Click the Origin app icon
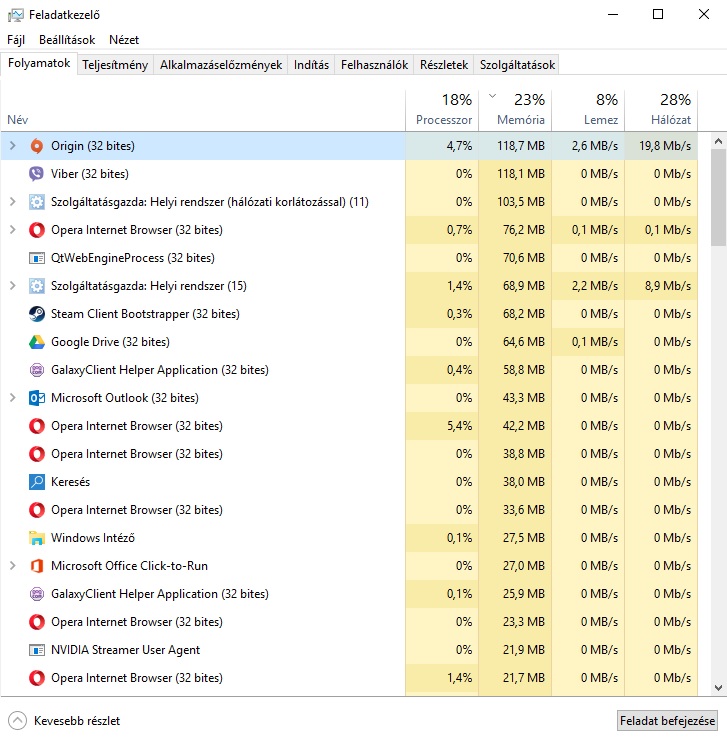 tap(37, 146)
